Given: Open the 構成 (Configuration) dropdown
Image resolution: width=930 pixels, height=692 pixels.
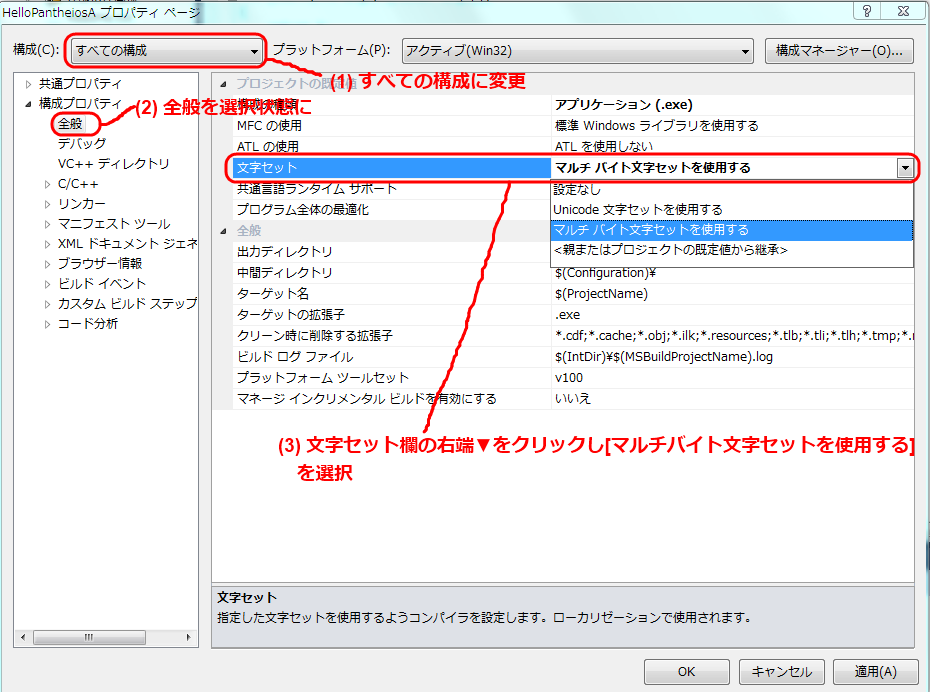Looking at the screenshot, I should (x=166, y=50).
